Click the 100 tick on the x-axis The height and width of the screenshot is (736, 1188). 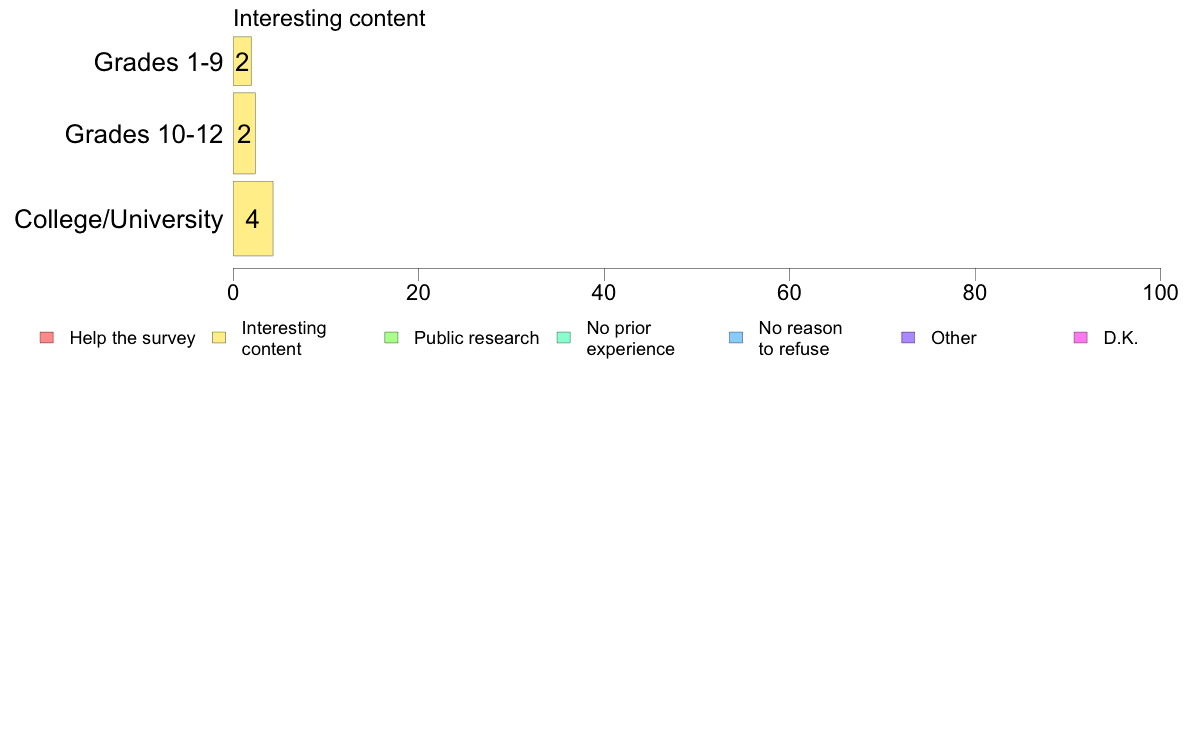[1160, 293]
